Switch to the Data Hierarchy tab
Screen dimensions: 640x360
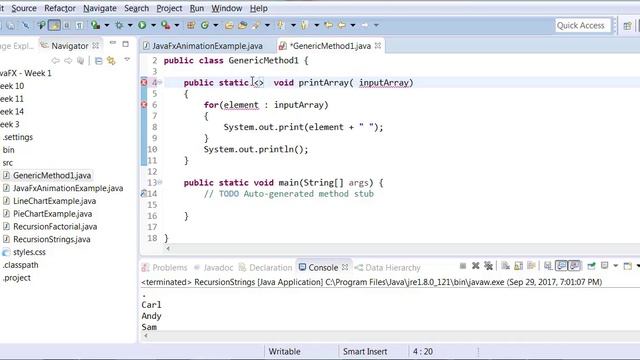[387, 268]
